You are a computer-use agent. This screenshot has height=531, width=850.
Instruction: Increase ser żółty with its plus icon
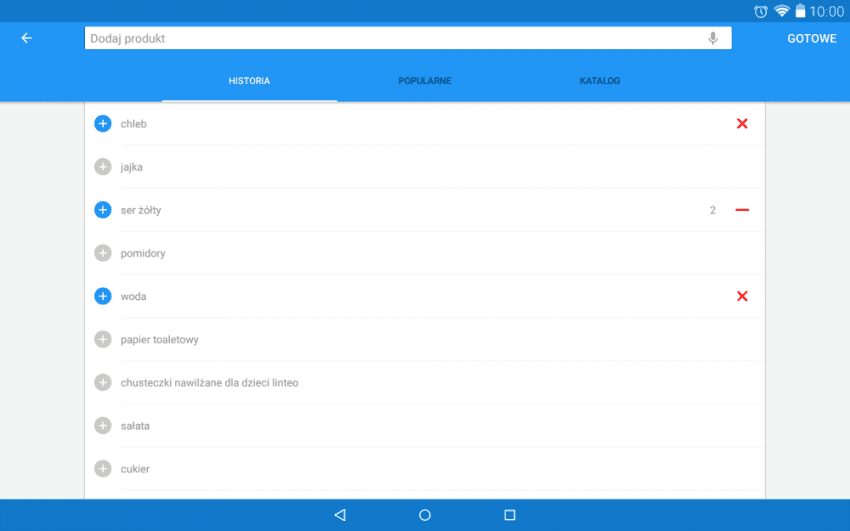102,210
